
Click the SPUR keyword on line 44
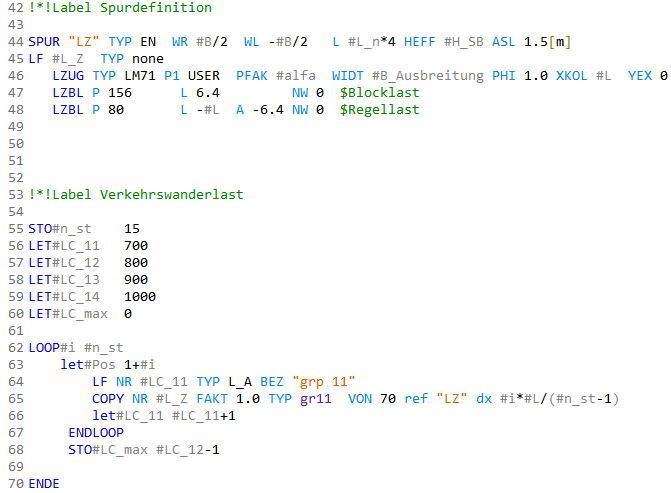click(x=44, y=42)
